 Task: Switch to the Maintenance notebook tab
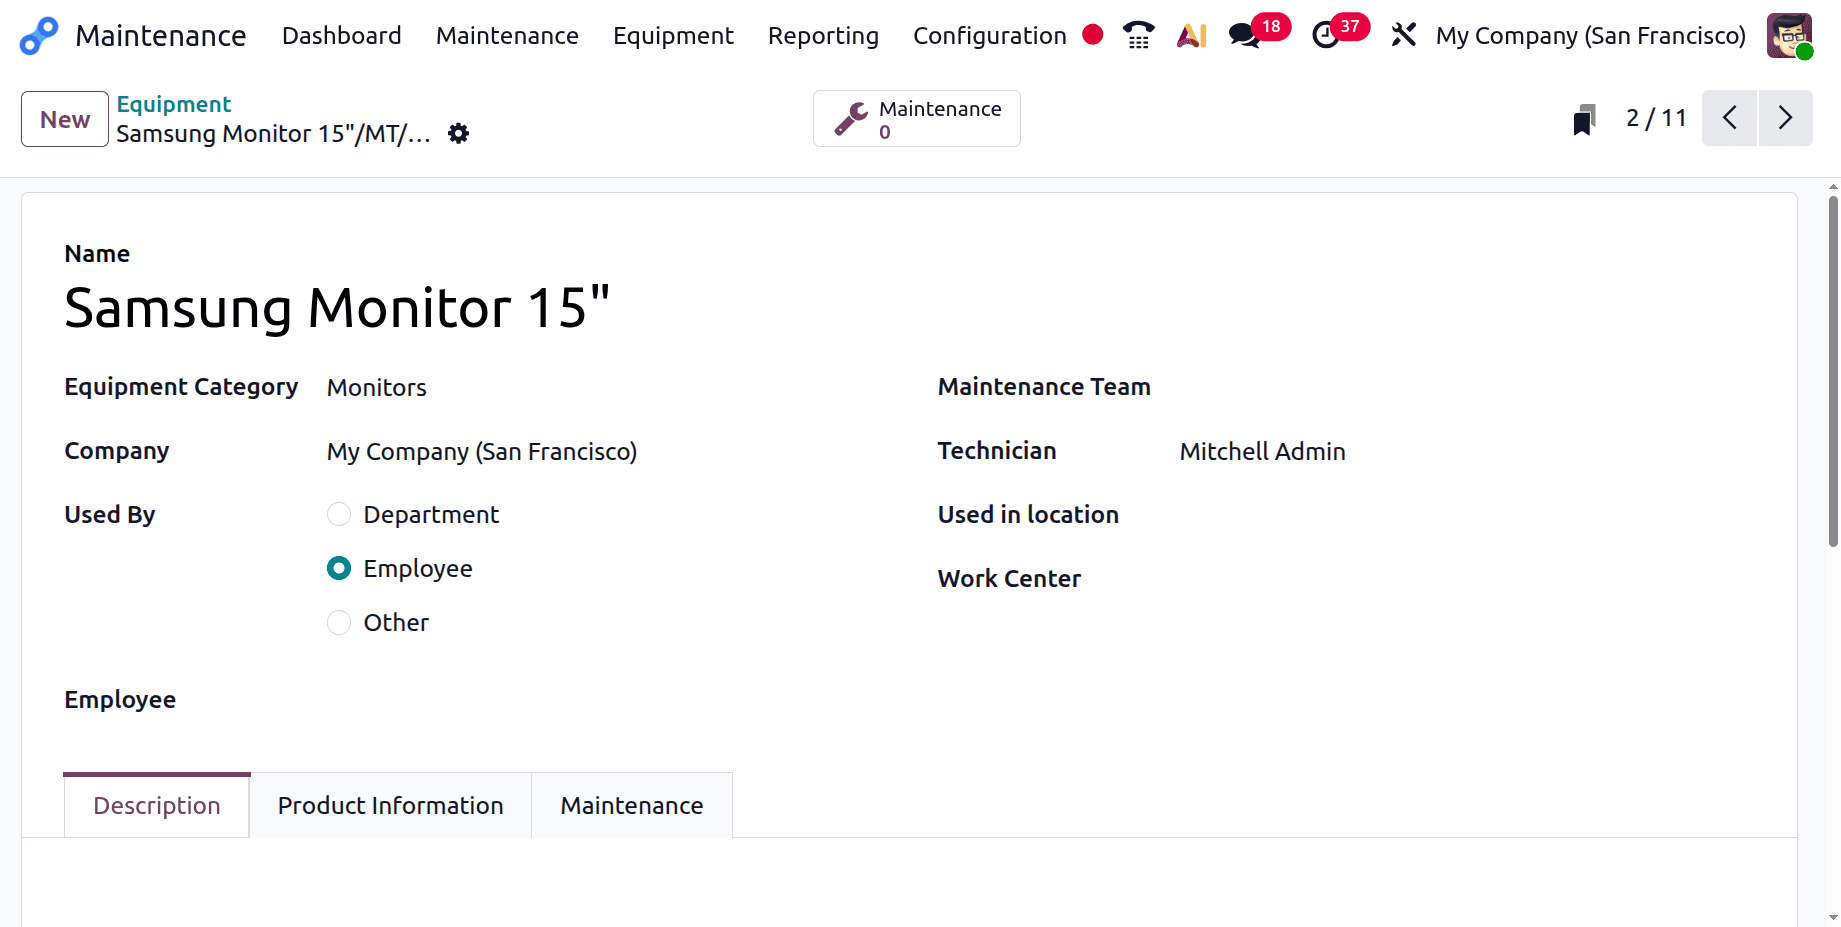[x=632, y=805]
